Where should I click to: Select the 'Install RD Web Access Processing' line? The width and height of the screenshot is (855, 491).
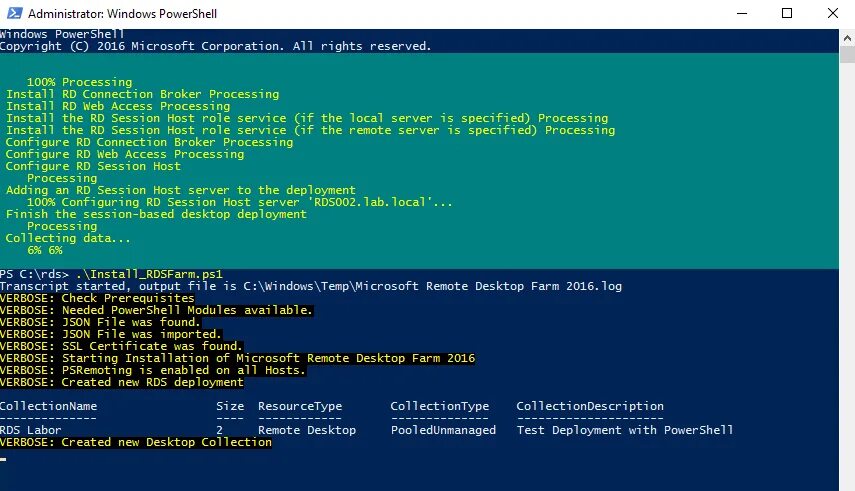118,106
